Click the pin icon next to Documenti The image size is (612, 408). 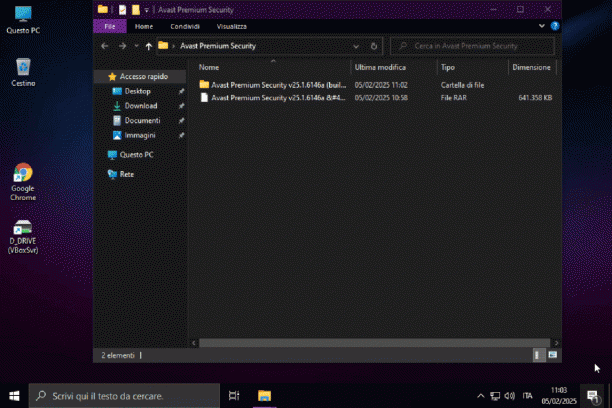(x=181, y=121)
